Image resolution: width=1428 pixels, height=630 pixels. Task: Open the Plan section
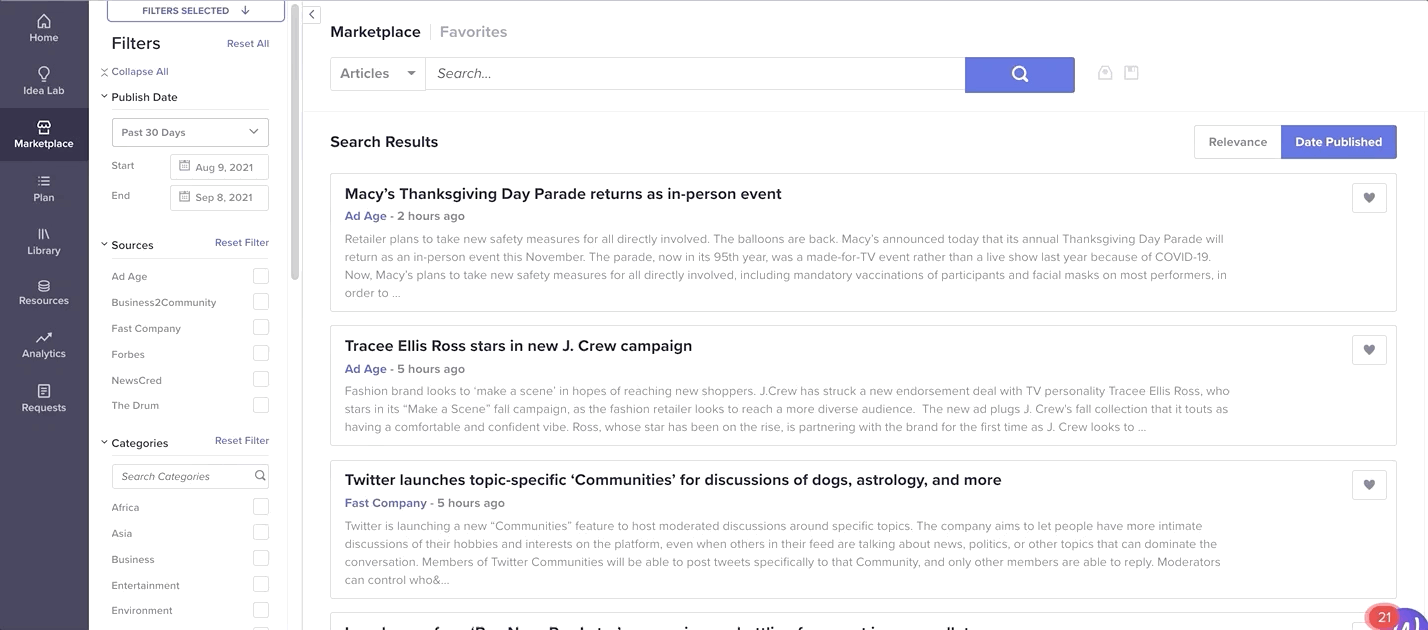pos(44,188)
